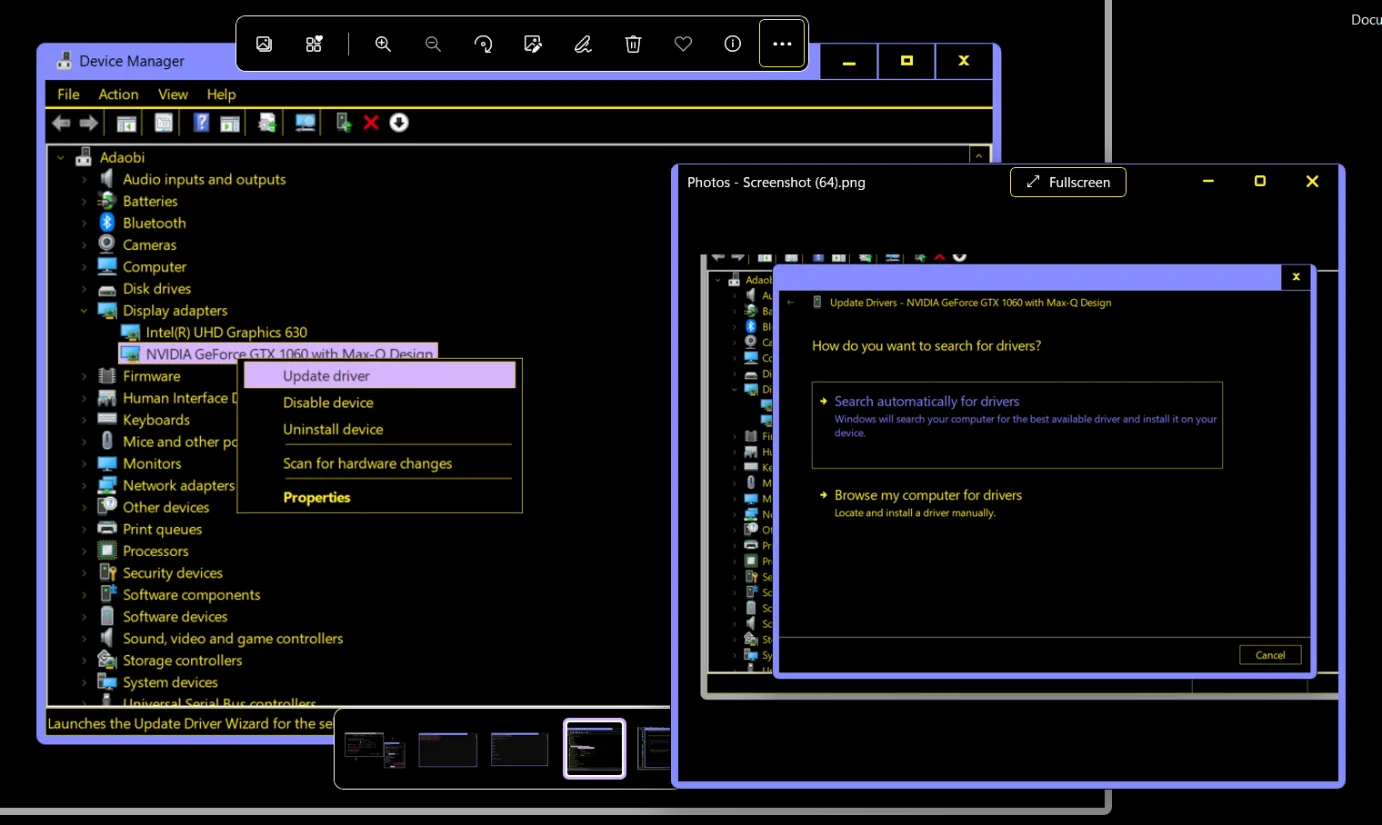Open the Help menu in Device Manager

click(x=221, y=94)
